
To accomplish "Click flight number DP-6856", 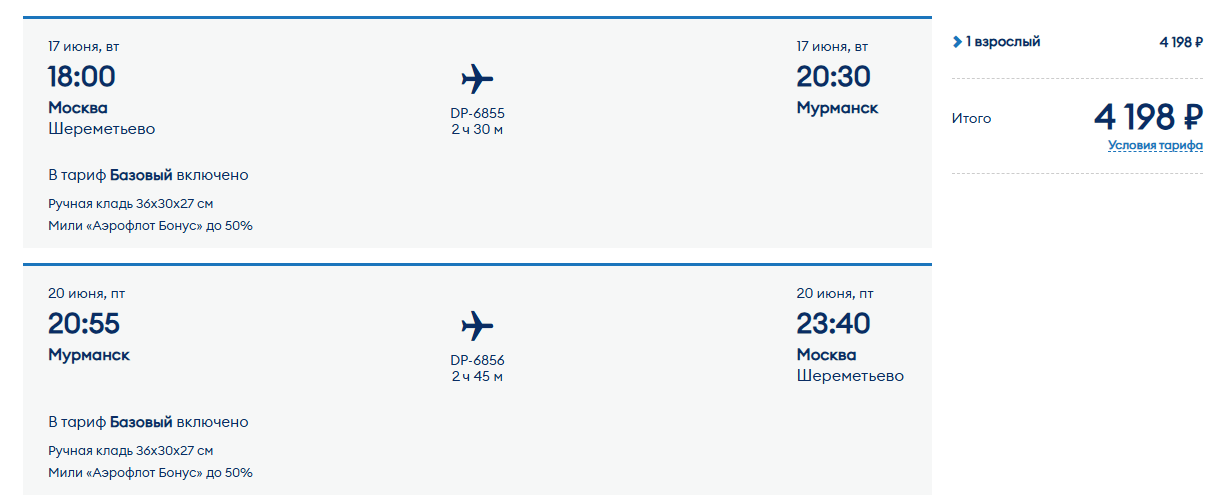I will coord(477,361).
